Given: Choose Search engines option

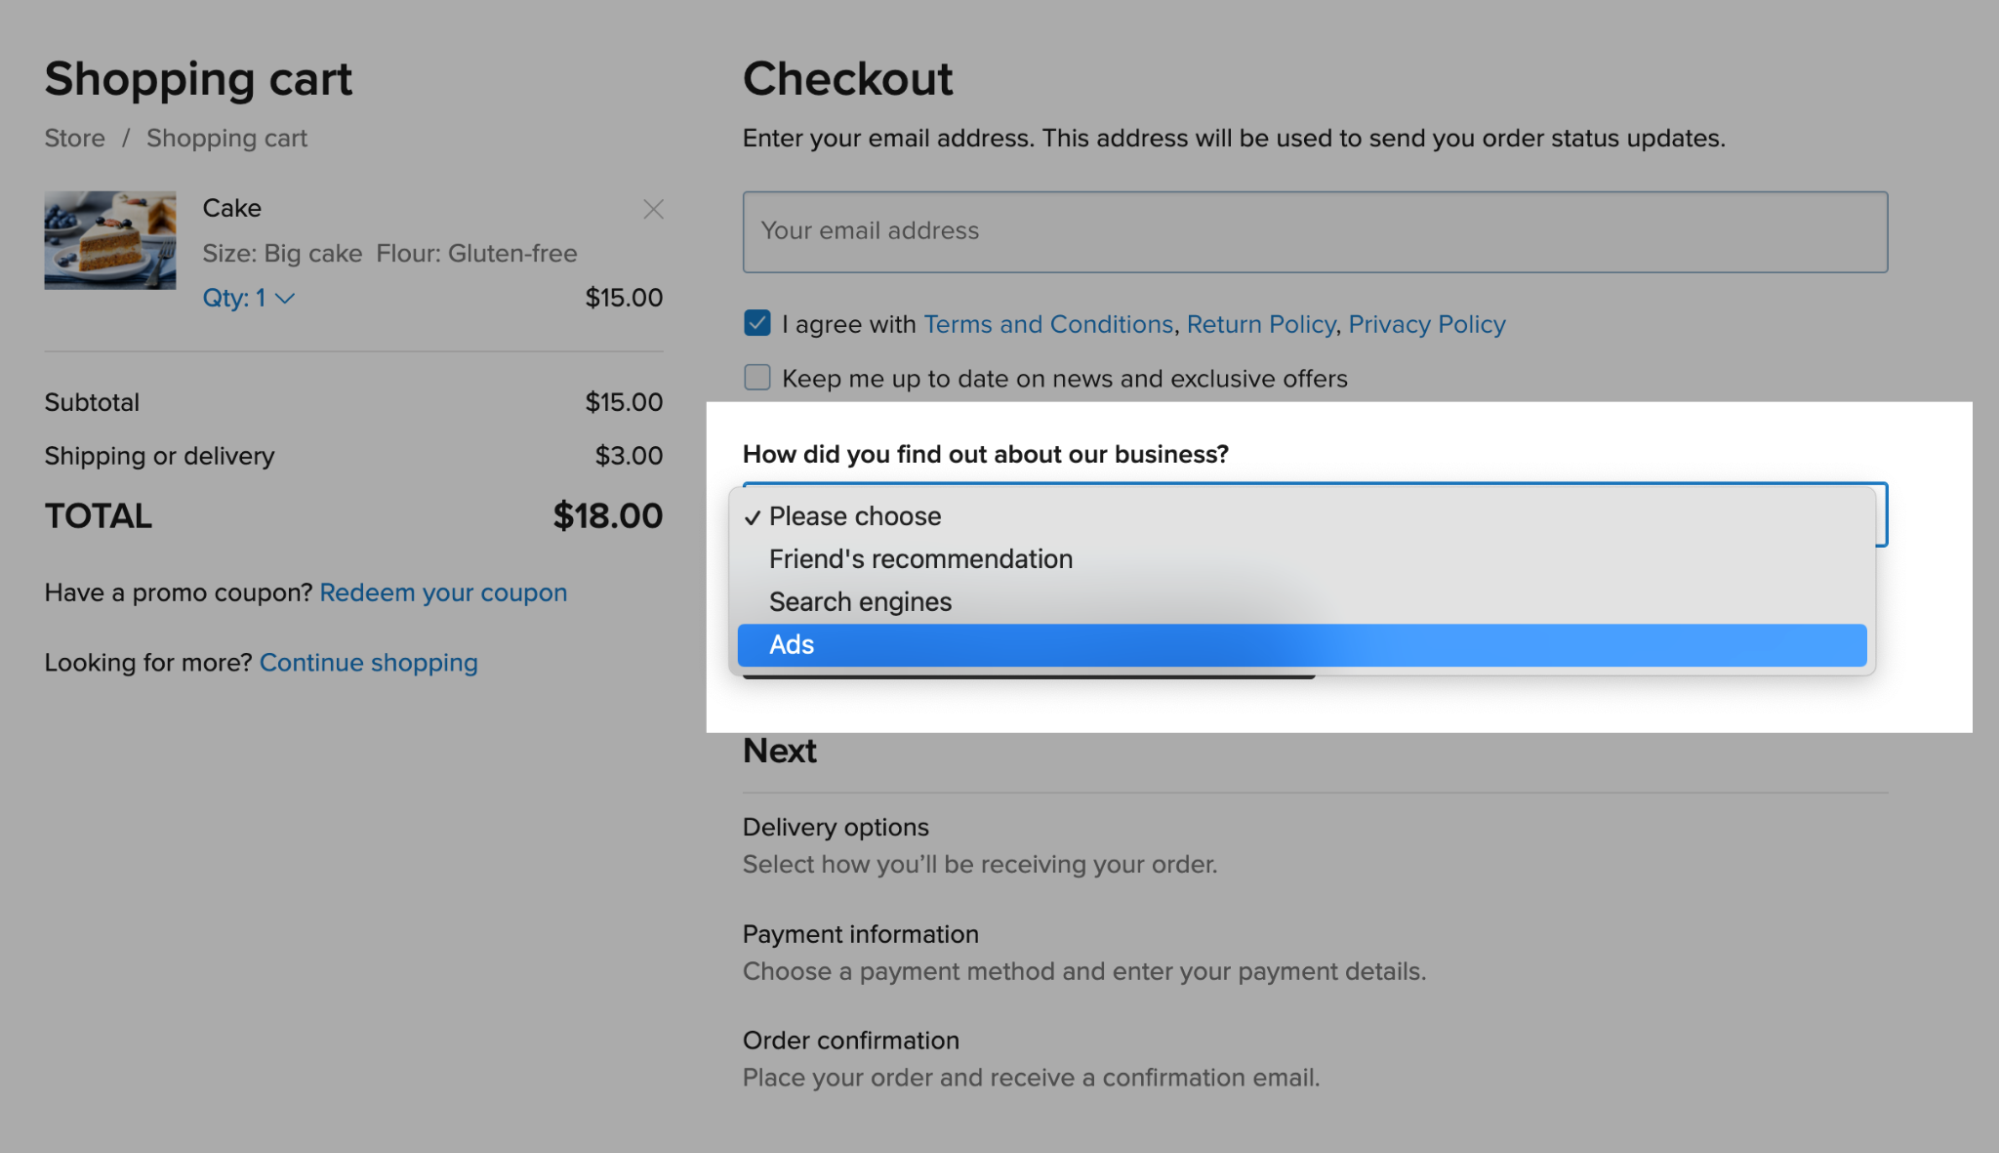Looking at the screenshot, I should click(x=860, y=601).
